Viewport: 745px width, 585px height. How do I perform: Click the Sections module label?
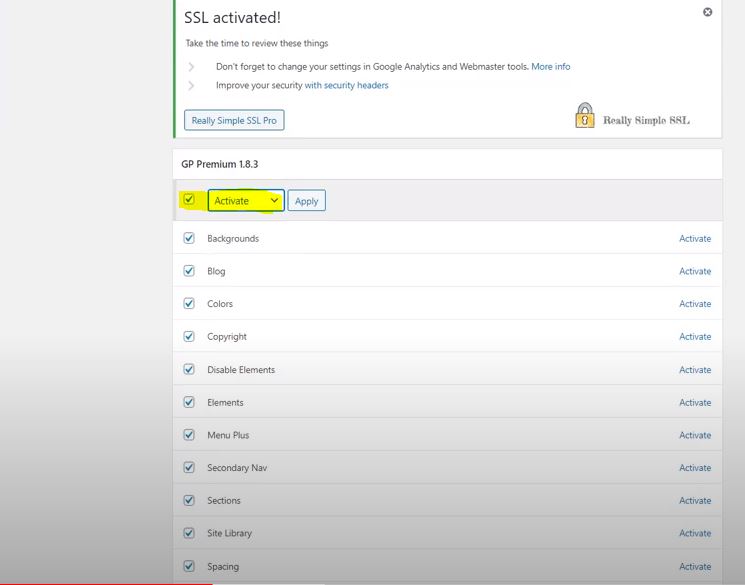[x=224, y=500]
